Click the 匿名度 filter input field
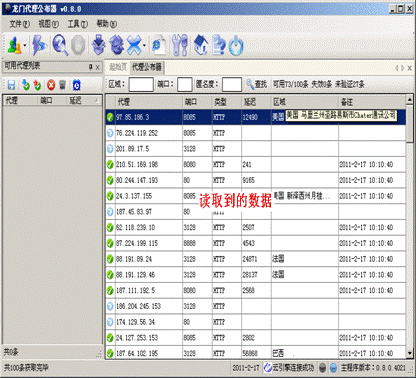This screenshot has width=416, height=378. pyautogui.click(x=232, y=84)
